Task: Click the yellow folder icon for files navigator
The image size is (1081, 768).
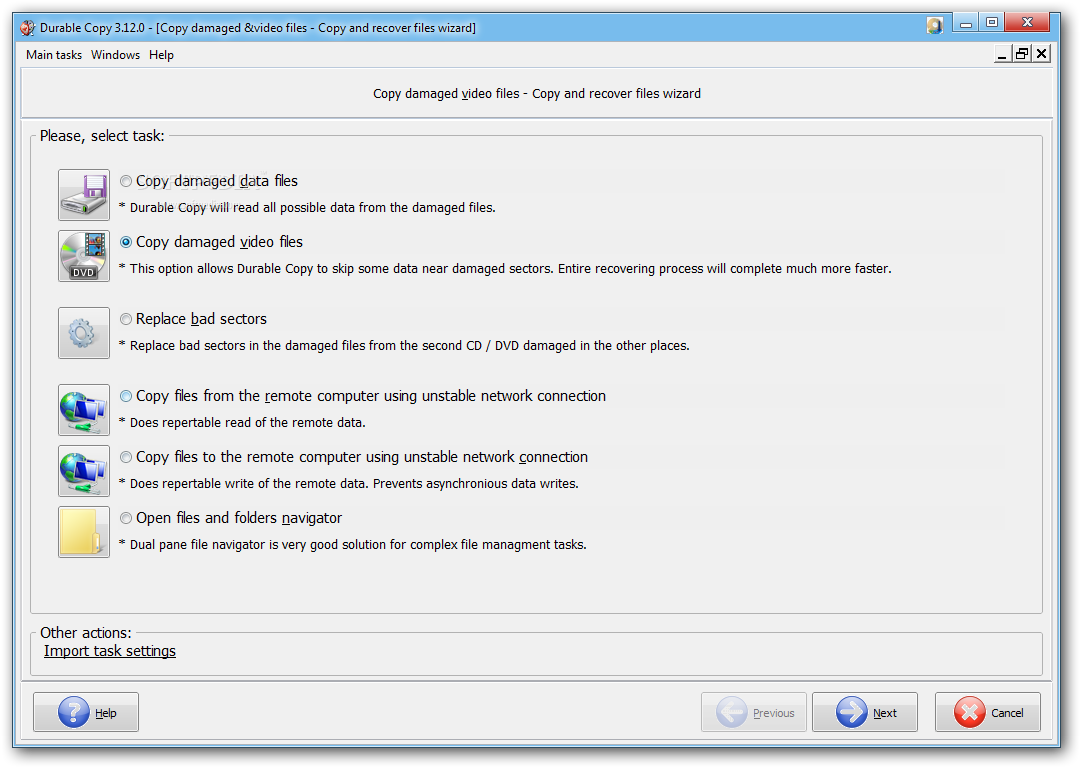Action: pos(83,532)
